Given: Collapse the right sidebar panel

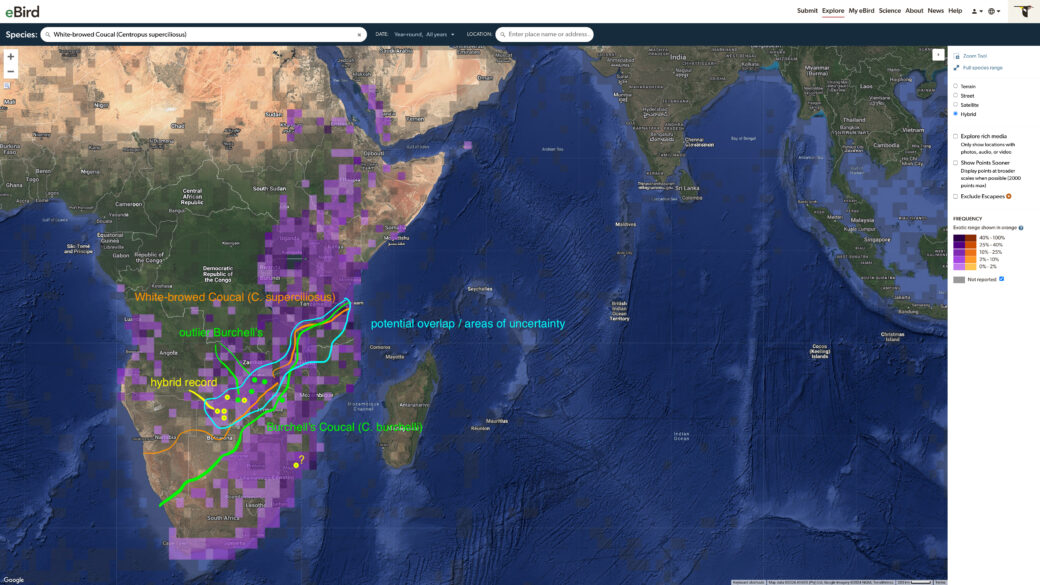Looking at the screenshot, I should (x=938, y=55).
